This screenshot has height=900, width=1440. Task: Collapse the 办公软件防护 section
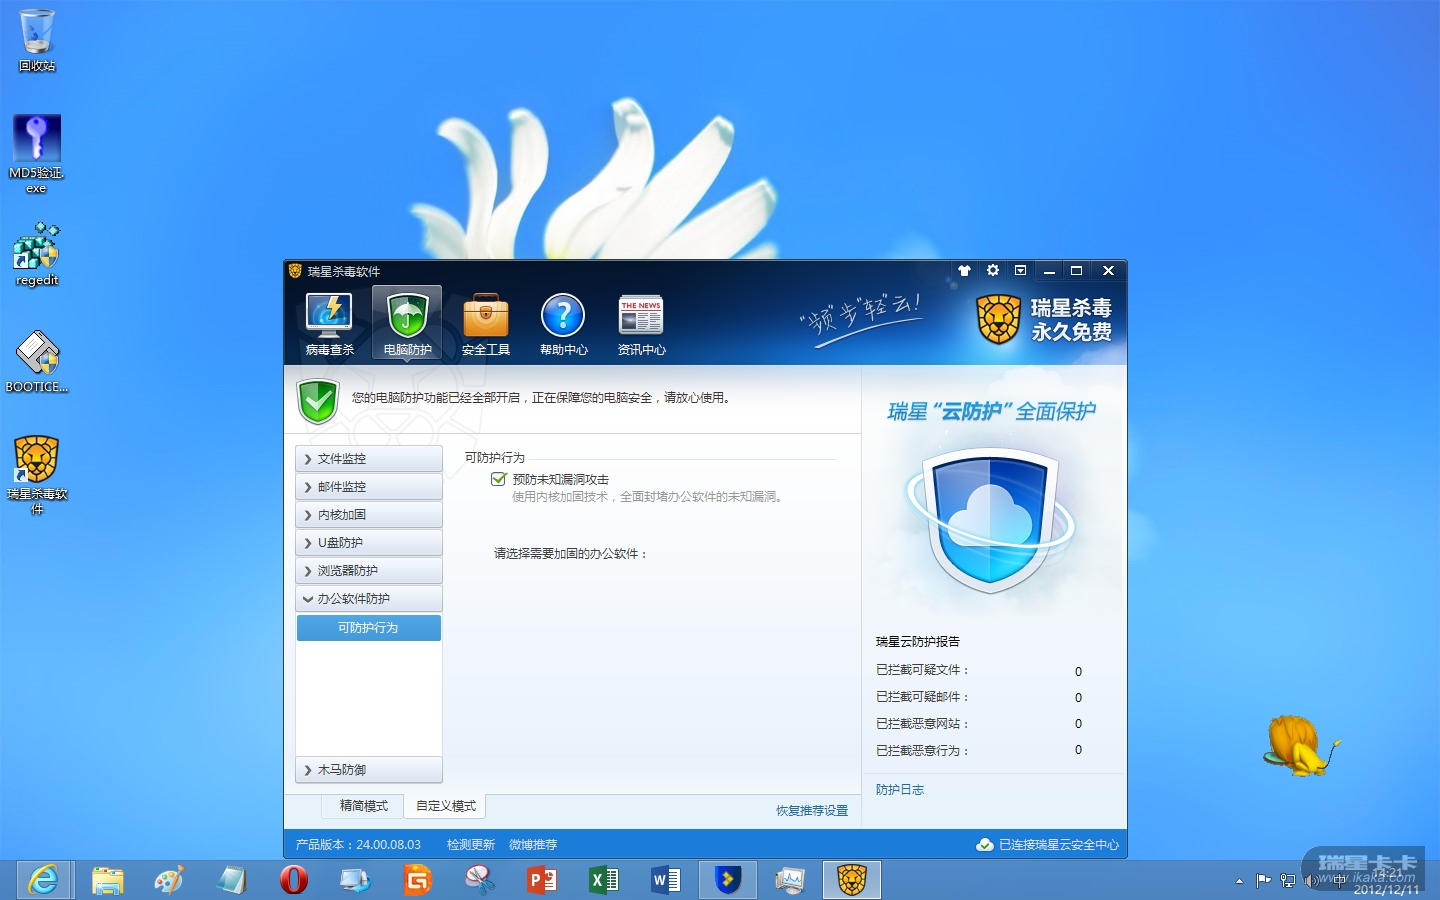click(x=369, y=599)
